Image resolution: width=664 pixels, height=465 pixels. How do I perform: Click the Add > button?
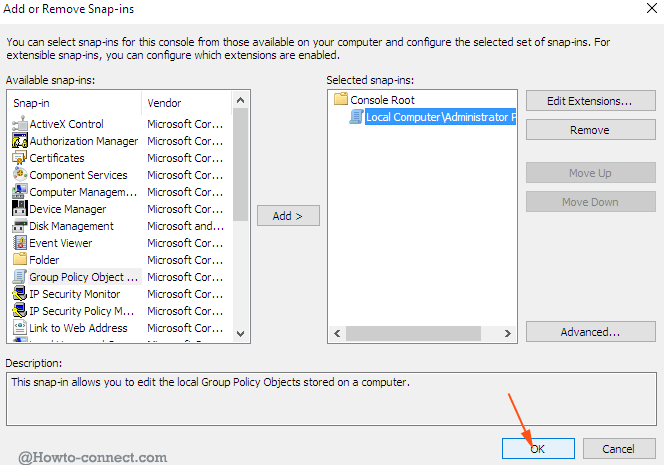pos(288,216)
